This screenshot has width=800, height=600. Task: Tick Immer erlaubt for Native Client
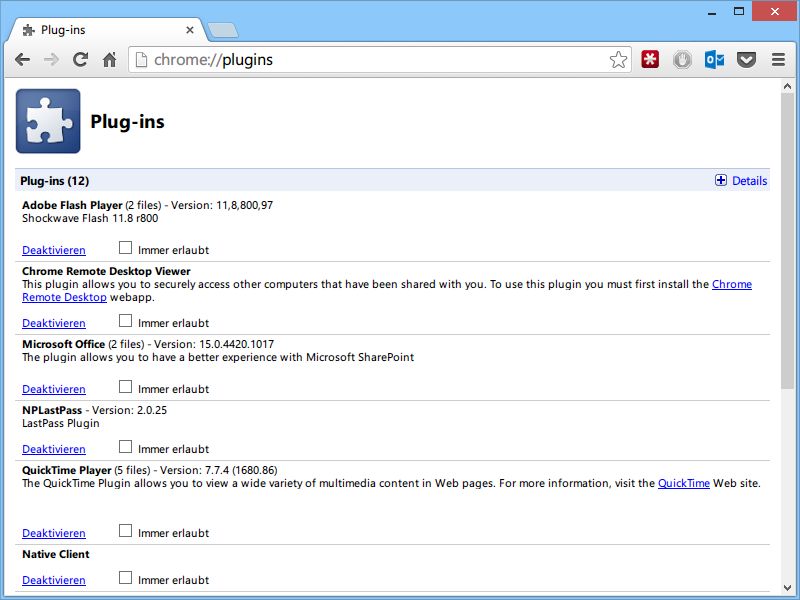pyautogui.click(x=125, y=578)
